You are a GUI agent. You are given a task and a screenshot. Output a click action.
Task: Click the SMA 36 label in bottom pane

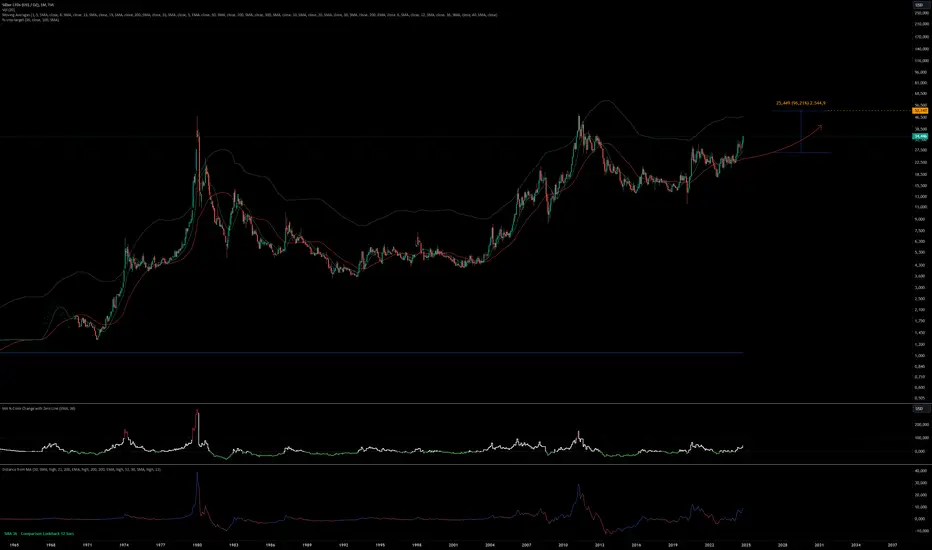click(x=11, y=533)
